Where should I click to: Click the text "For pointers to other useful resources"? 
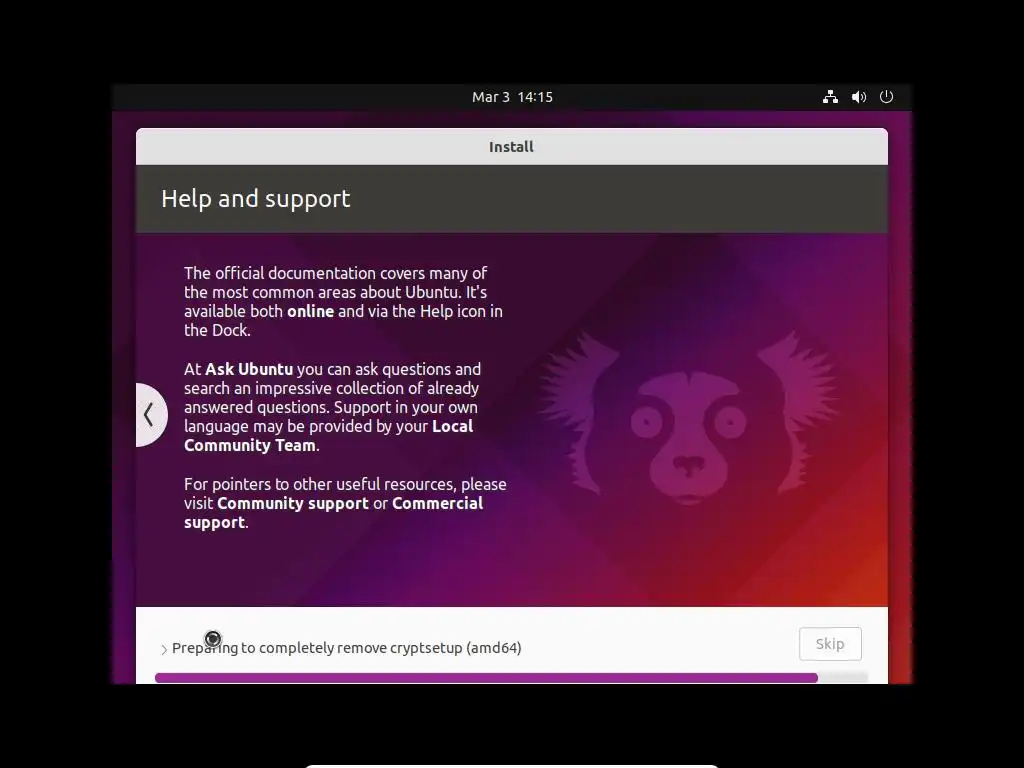tap(320, 484)
